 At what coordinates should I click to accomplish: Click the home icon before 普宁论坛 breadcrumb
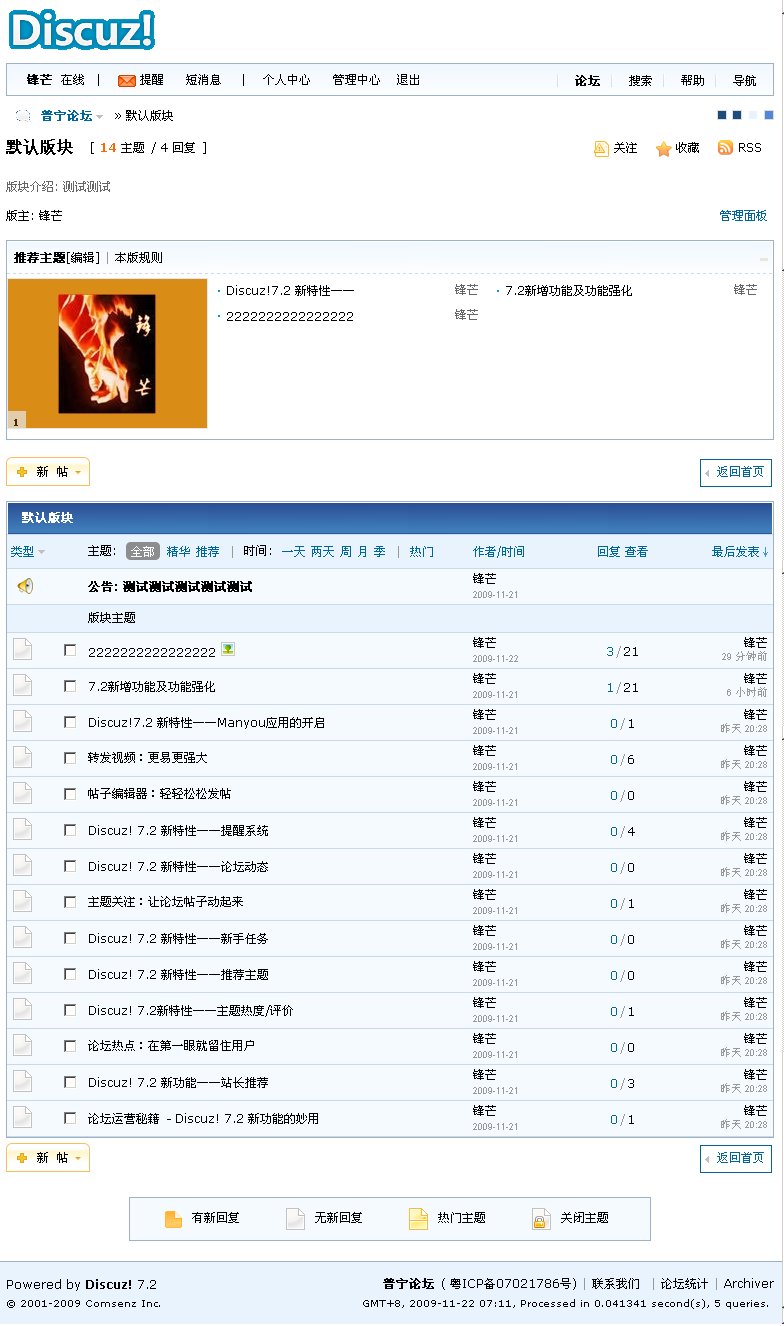23,116
